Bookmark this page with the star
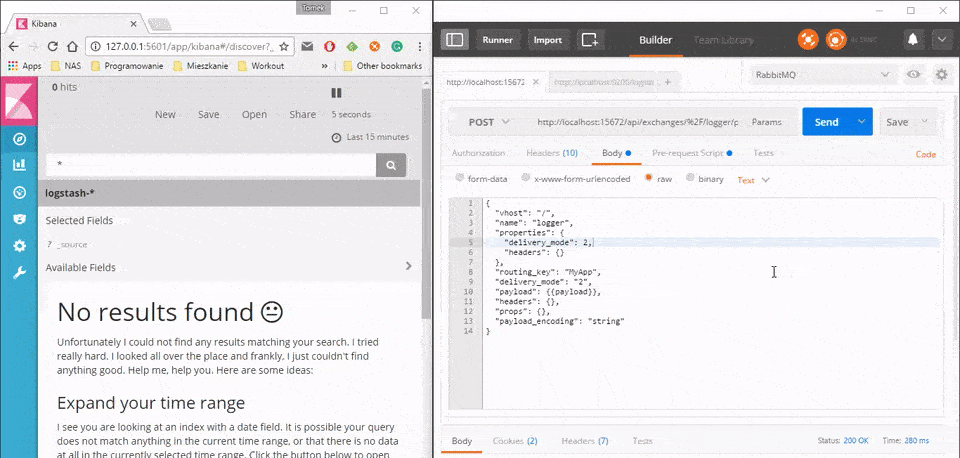The width and height of the screenshot is (960, 458). (284, 47)
